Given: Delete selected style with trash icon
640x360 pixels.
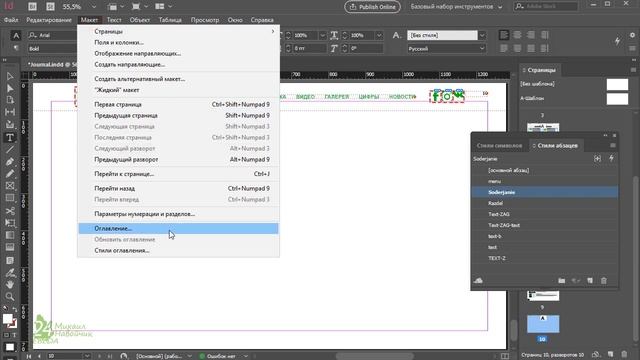Looking at the screenshot, I should coord(604,280).
